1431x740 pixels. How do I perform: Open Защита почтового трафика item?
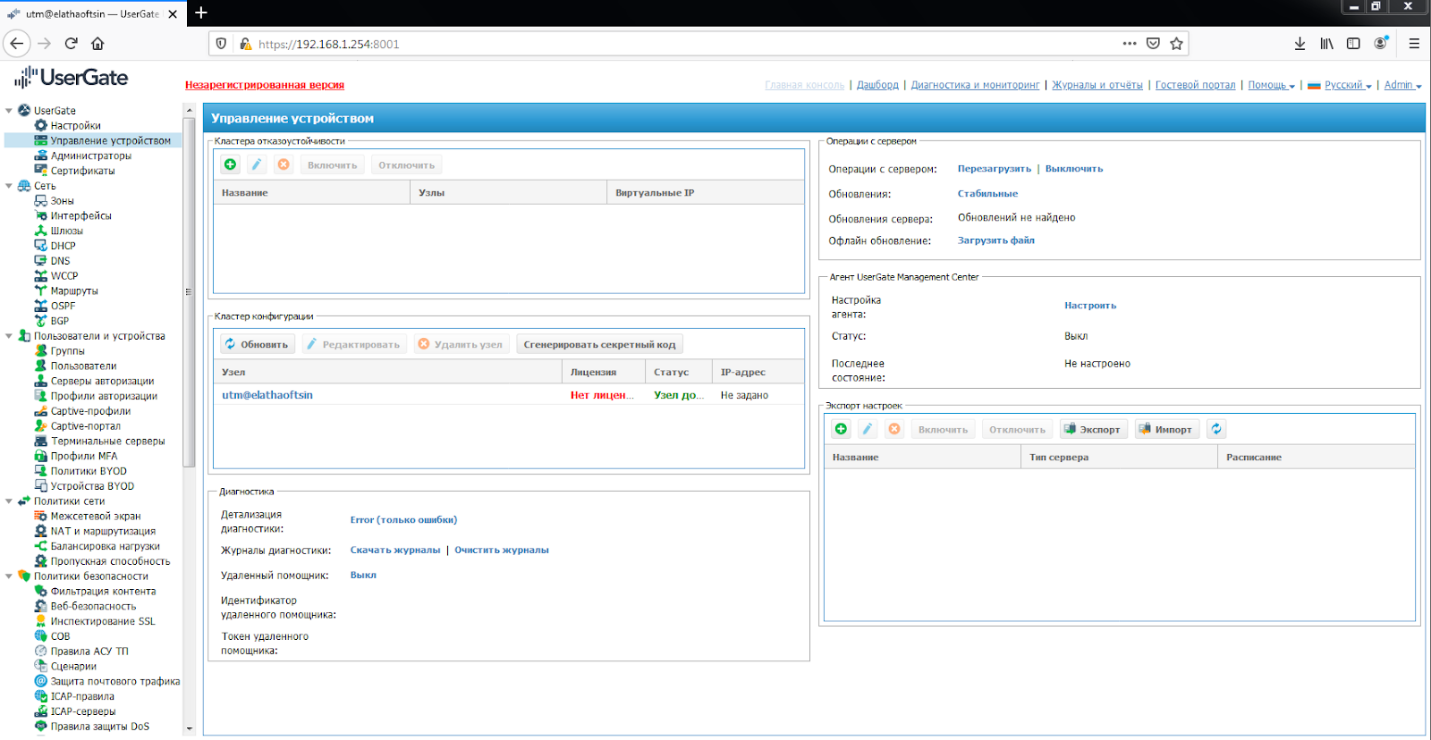pos(115,681)
